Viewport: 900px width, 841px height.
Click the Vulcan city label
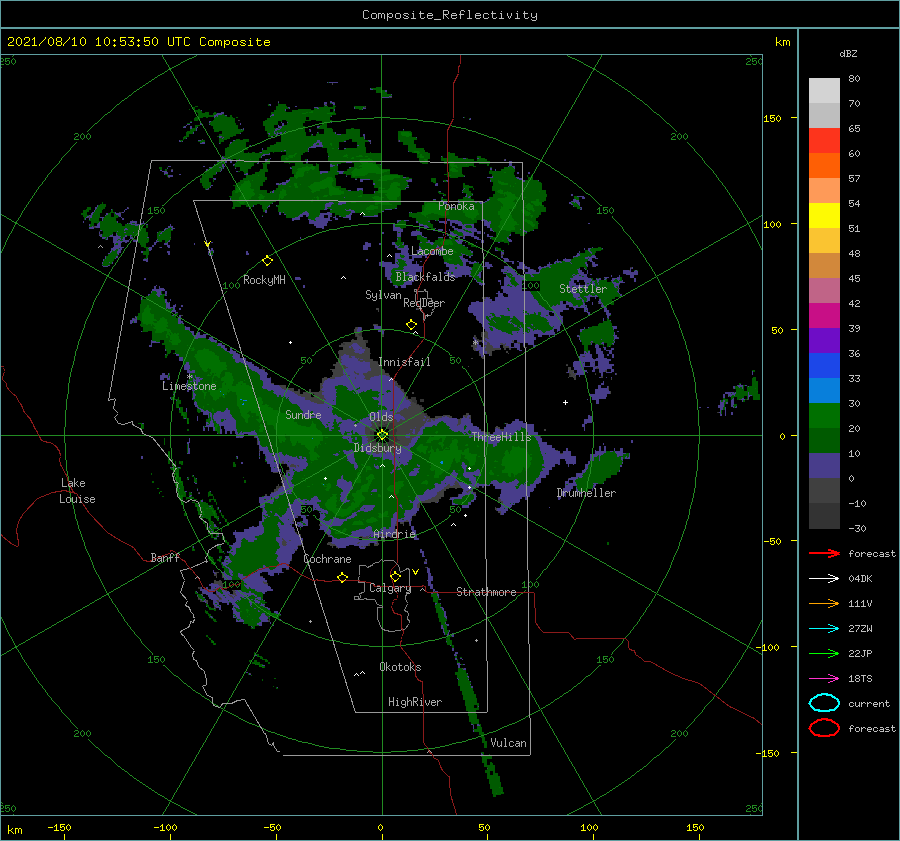(x=508, y=743)
